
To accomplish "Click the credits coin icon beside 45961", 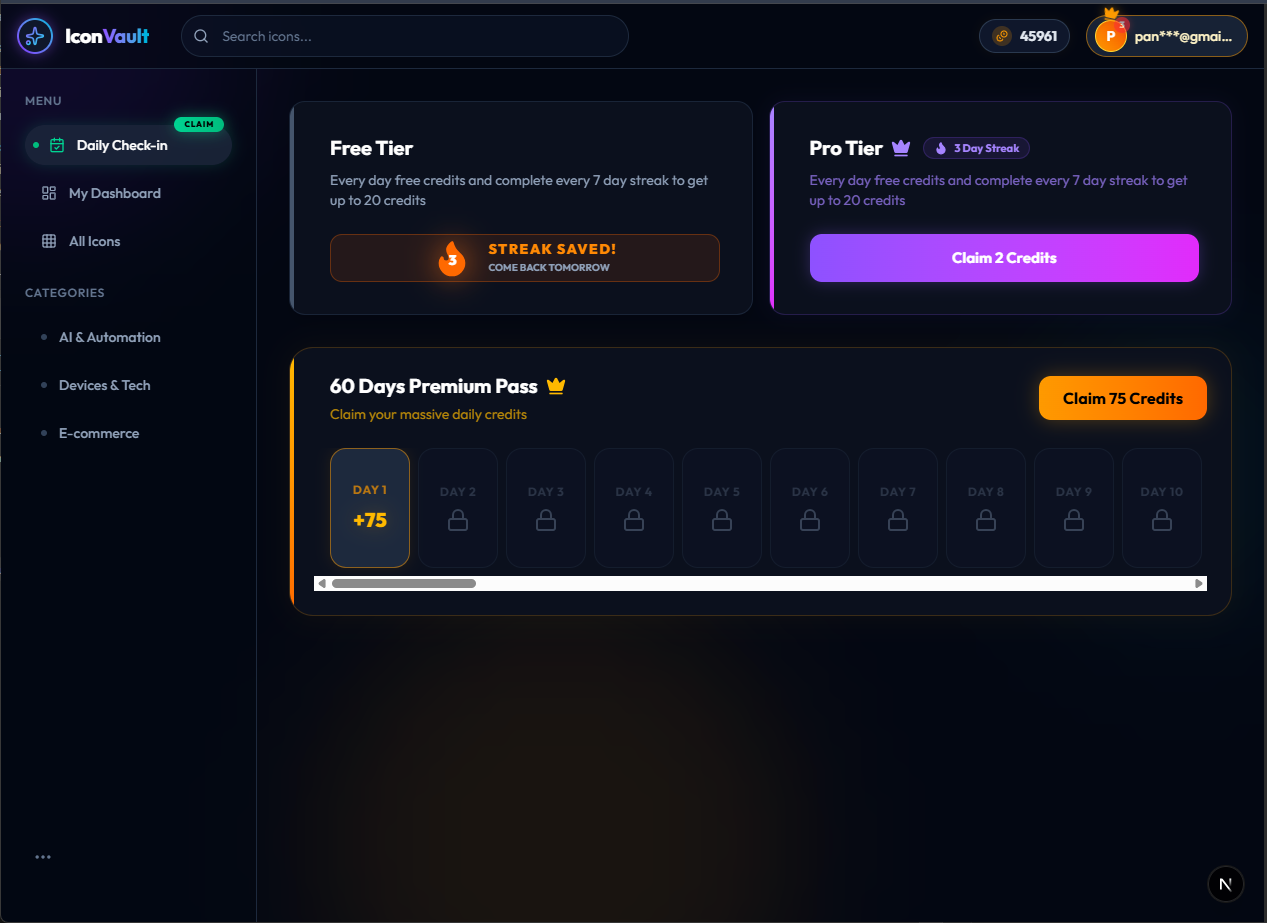I will pyautogui.click(x=1001, y=36).
